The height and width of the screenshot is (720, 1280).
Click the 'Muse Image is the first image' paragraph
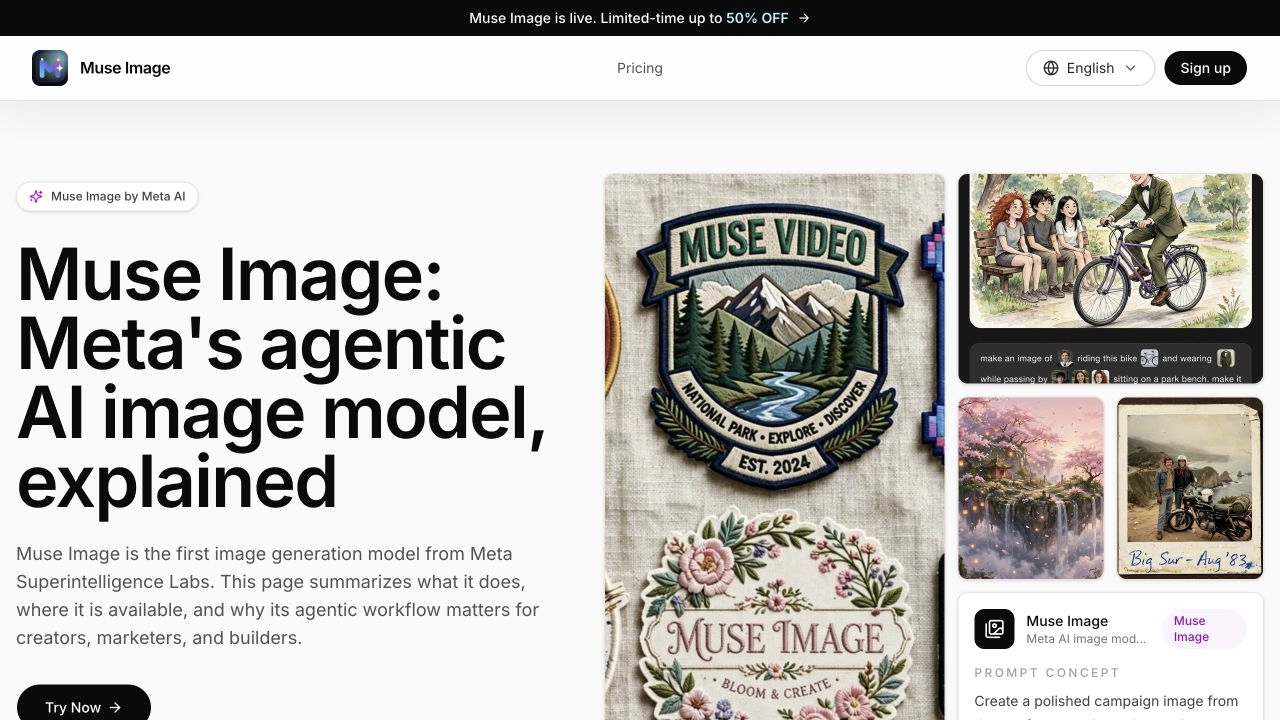tap(278, 596)
